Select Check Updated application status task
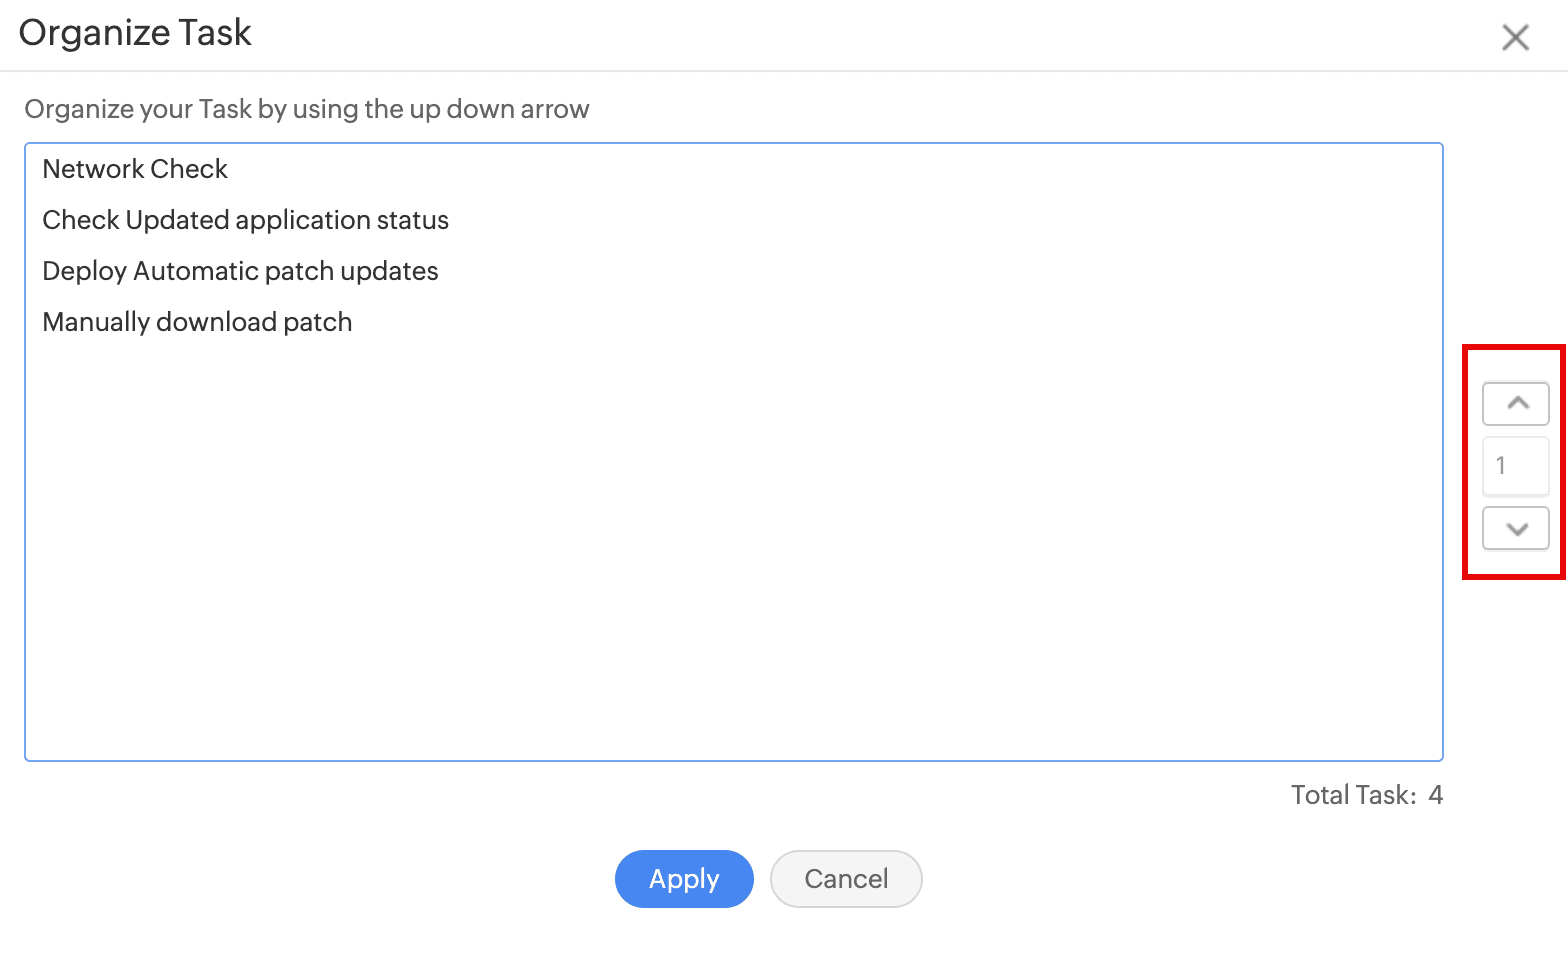The image size is (1568, 954). coord(245,220)
